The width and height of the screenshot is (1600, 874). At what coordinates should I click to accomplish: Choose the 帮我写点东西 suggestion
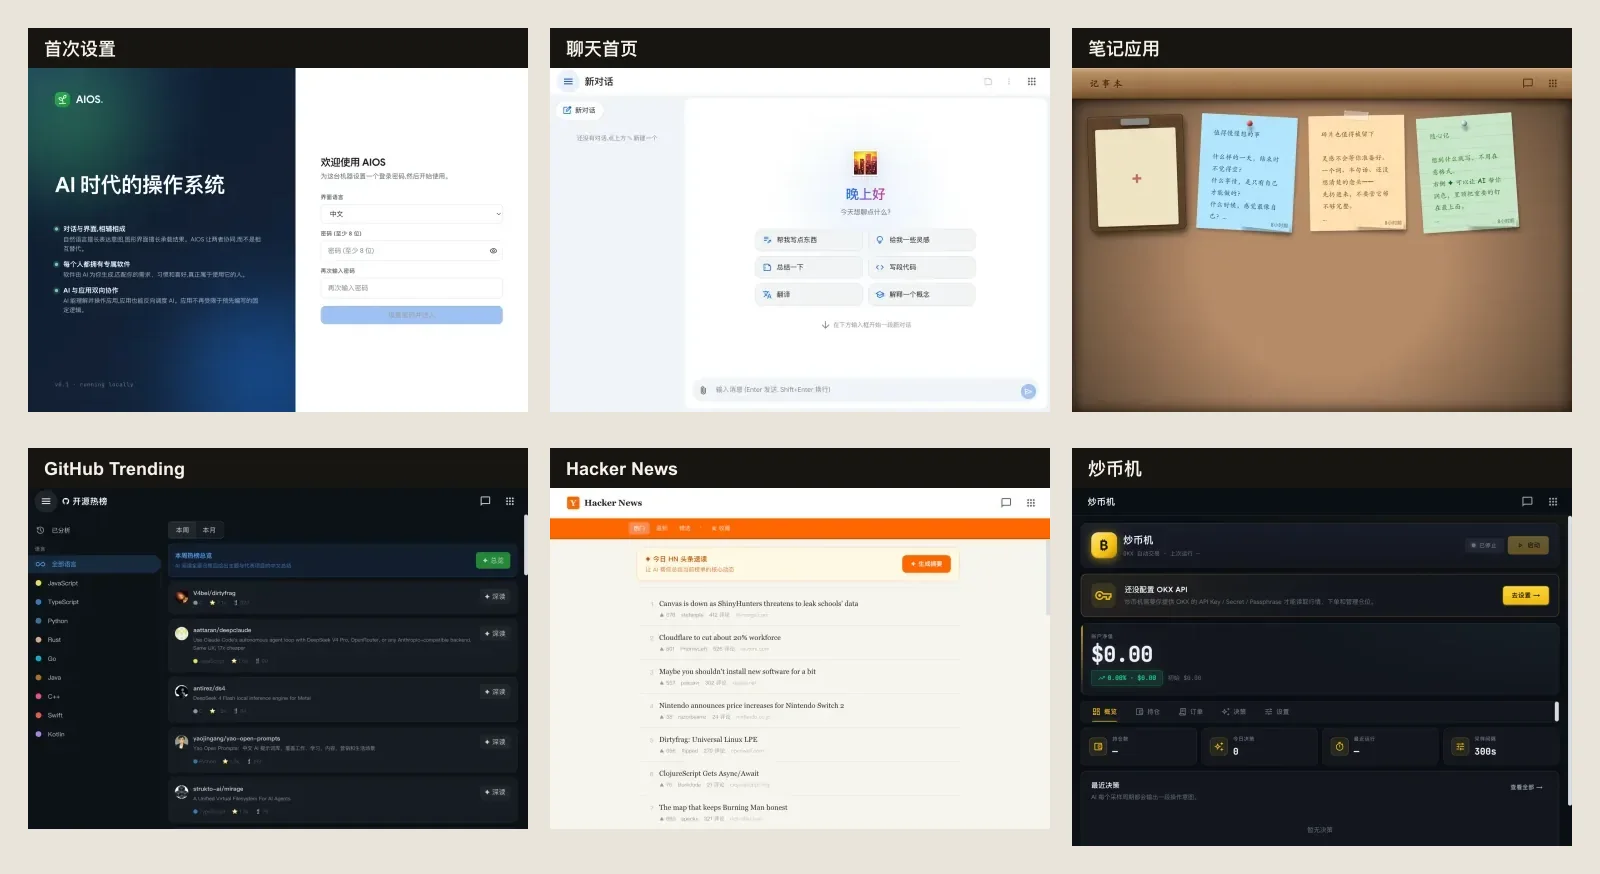click(x=808, y=240)
